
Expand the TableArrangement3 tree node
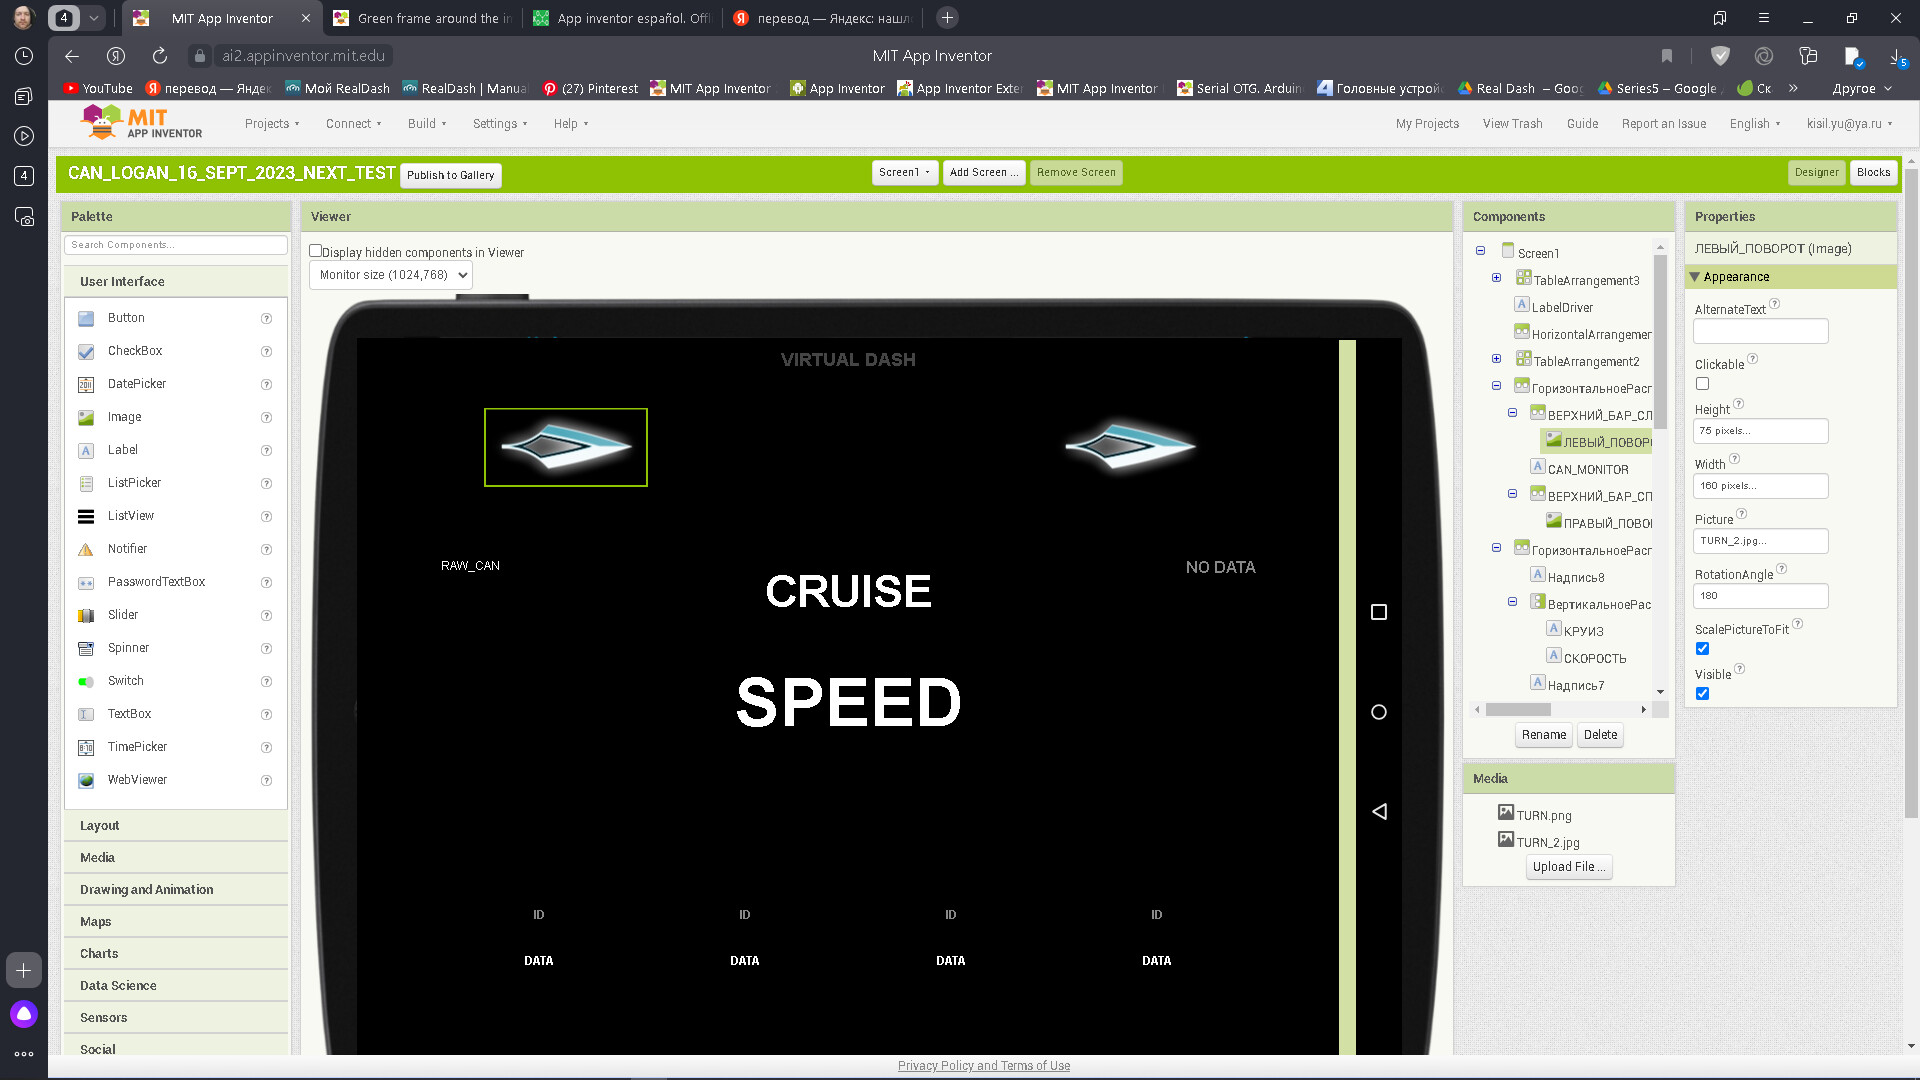pos(1496,277)
